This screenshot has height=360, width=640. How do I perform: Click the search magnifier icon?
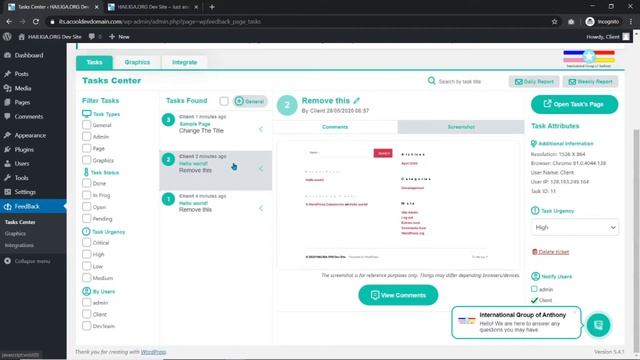pyautogui.click(x=431, y=81)
